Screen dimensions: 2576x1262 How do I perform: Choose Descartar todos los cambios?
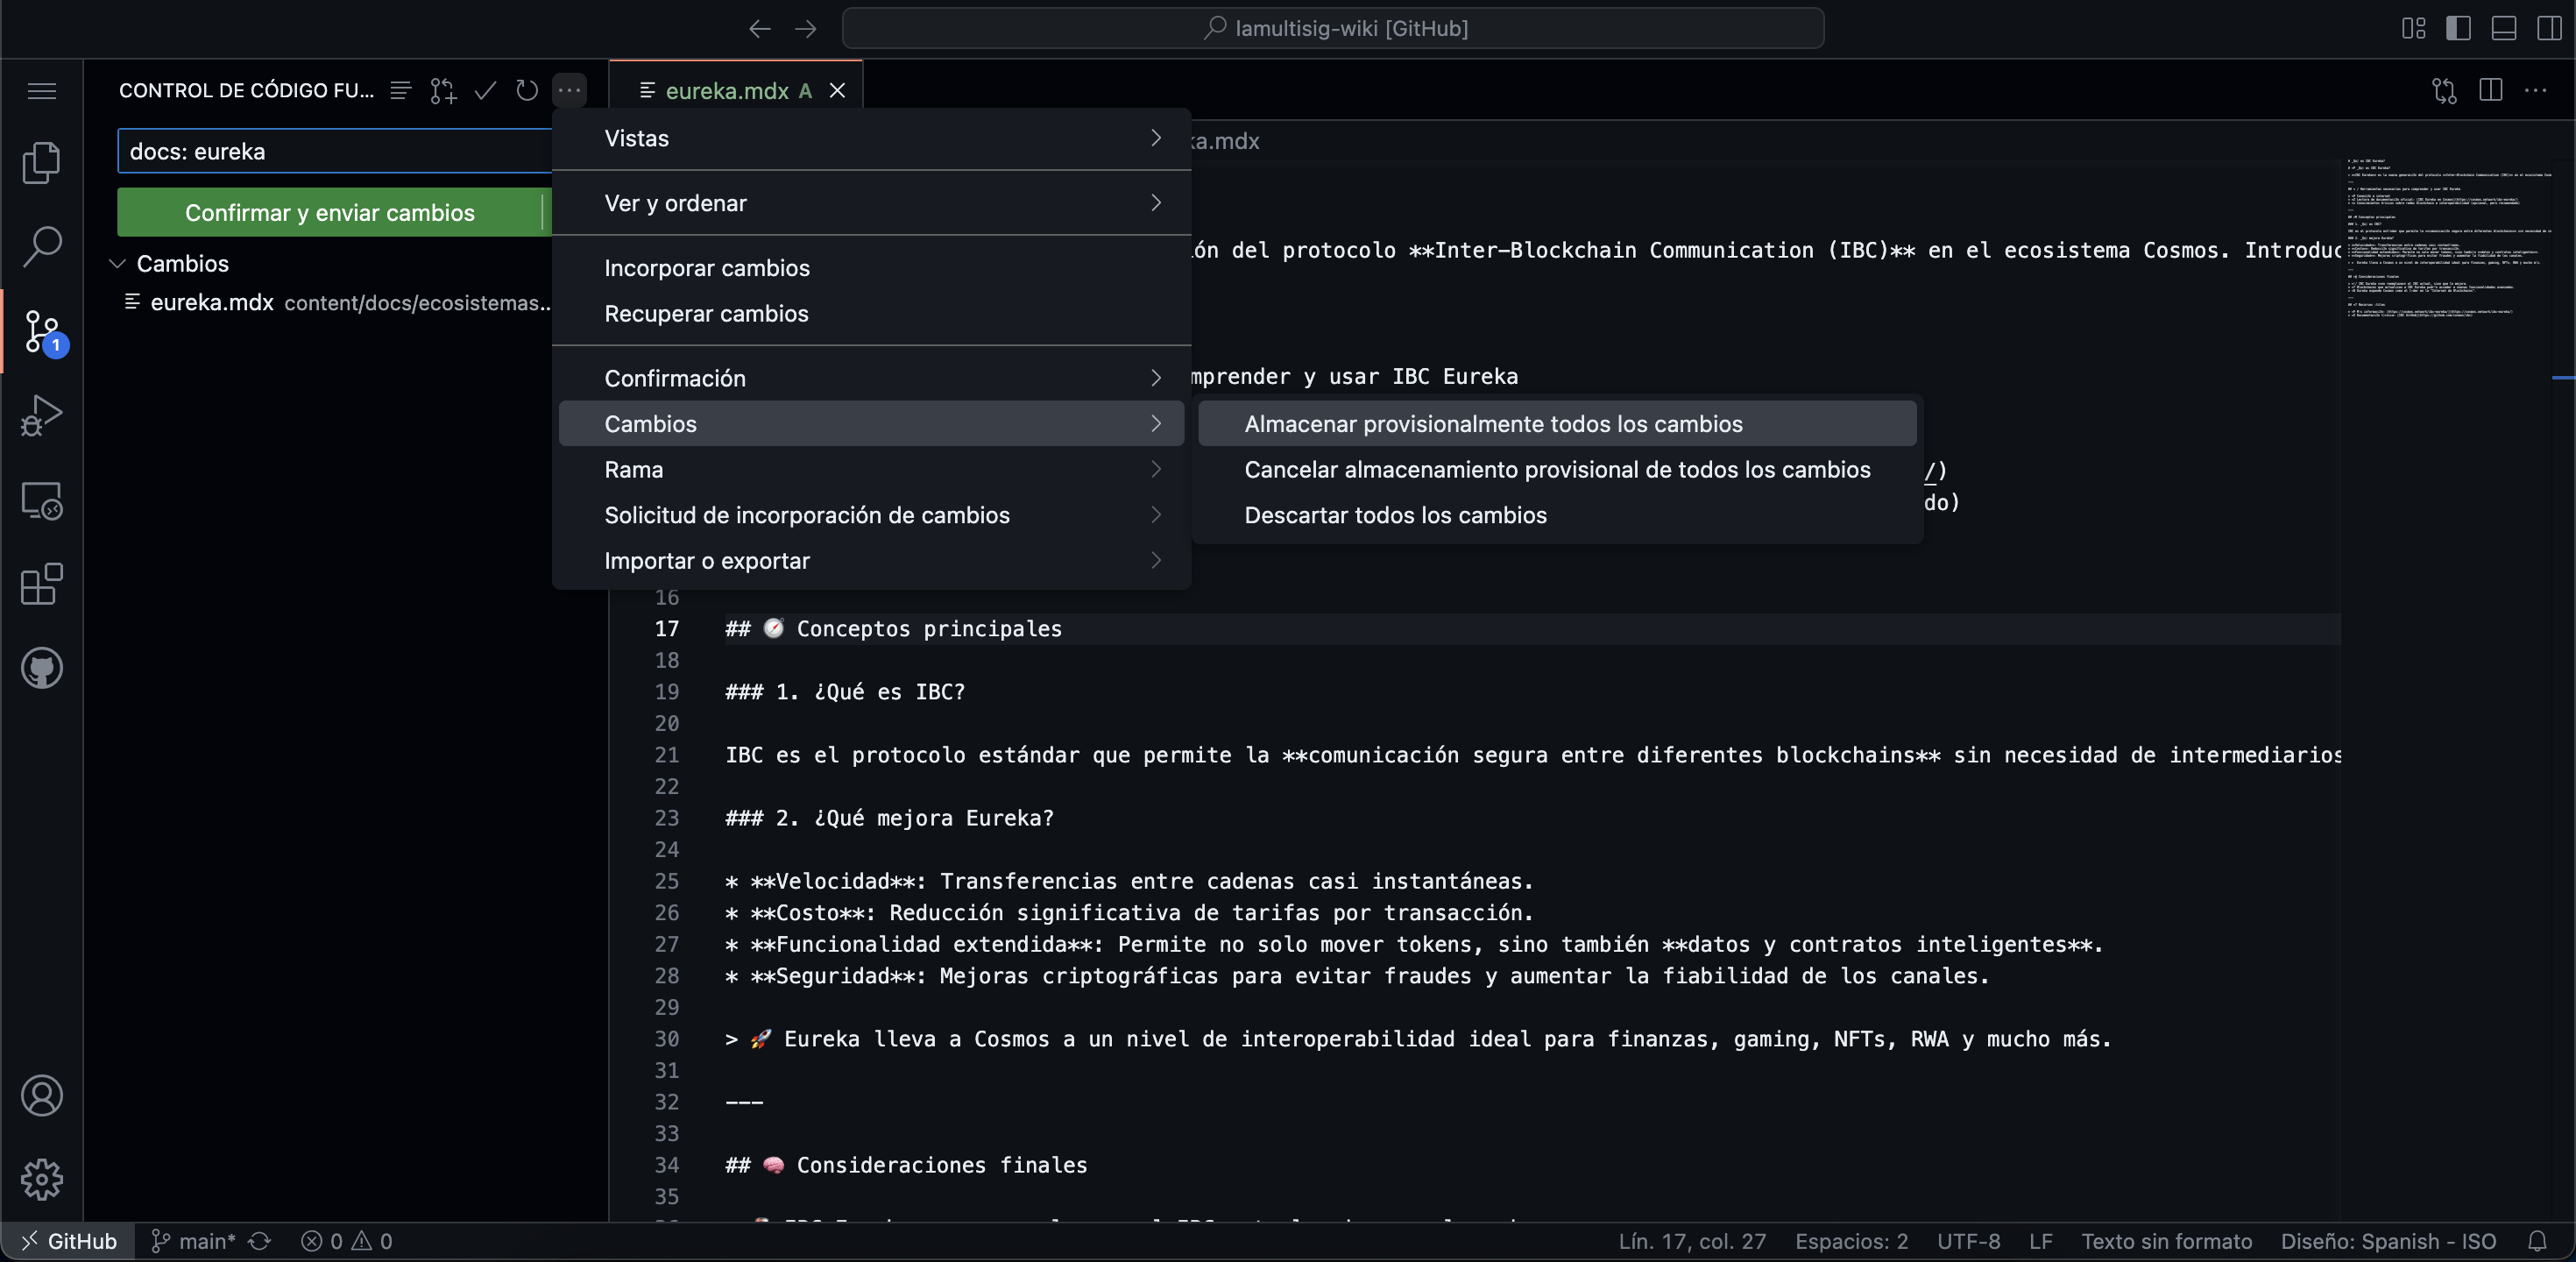tap(1557, 515)
